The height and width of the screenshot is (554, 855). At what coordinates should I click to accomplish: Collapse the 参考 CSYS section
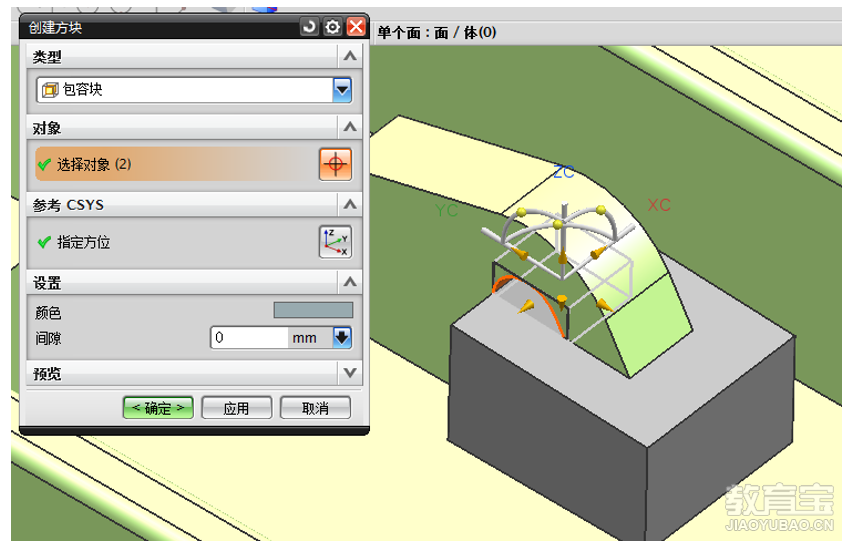[350, 205]
